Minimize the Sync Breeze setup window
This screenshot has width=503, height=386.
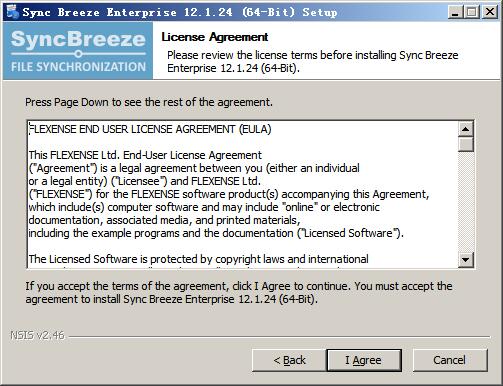click(455, 12)
